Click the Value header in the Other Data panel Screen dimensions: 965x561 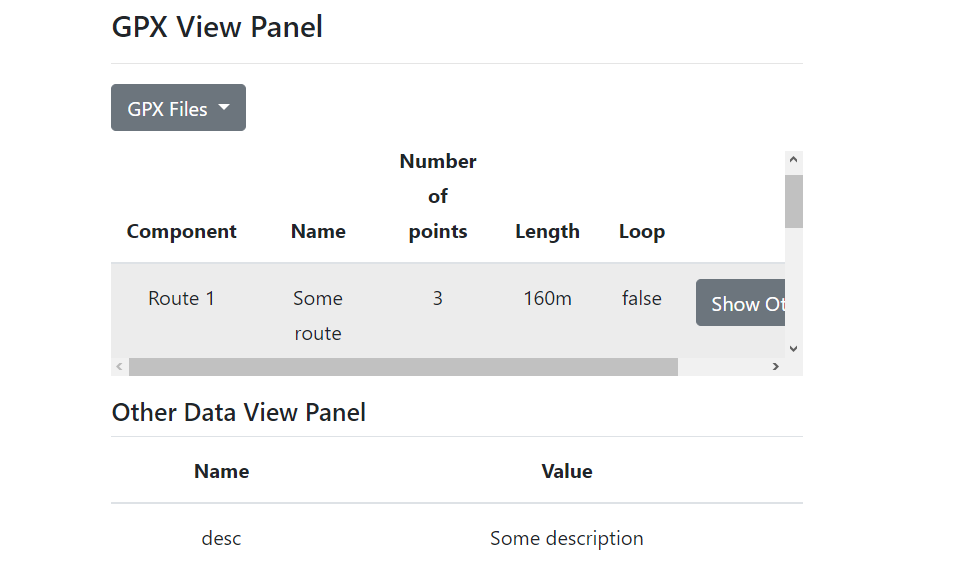click(567, 471)
